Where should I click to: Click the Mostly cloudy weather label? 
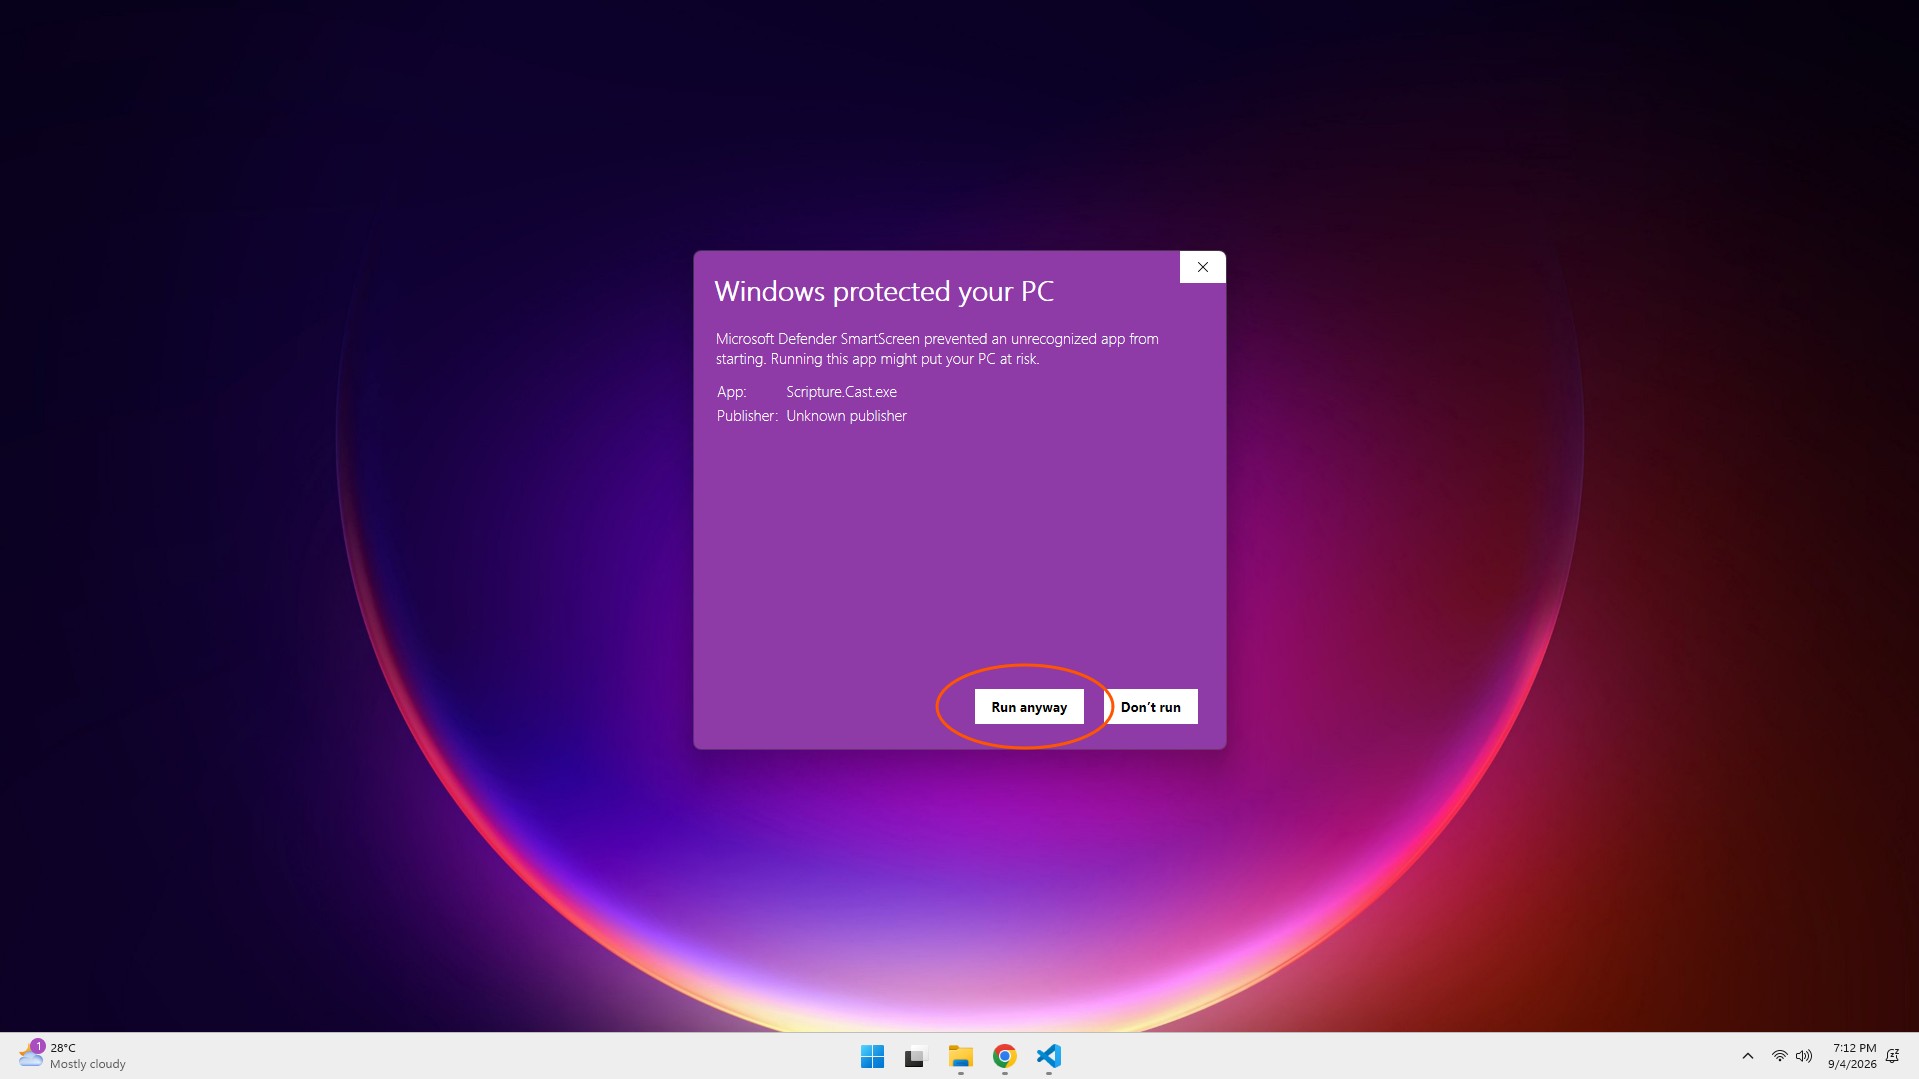(88, 1064)
